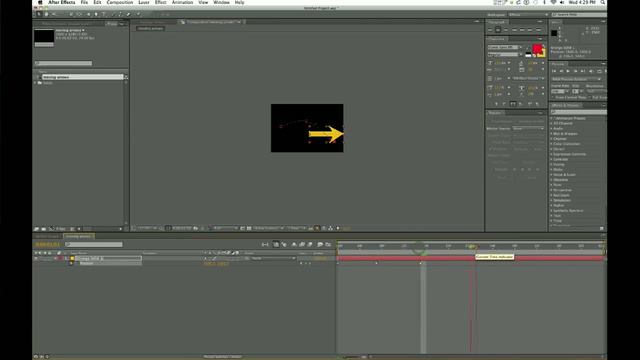Click the left align text paragraph icon
Viewport: 640px width, 360px height.
pos(490,30)
